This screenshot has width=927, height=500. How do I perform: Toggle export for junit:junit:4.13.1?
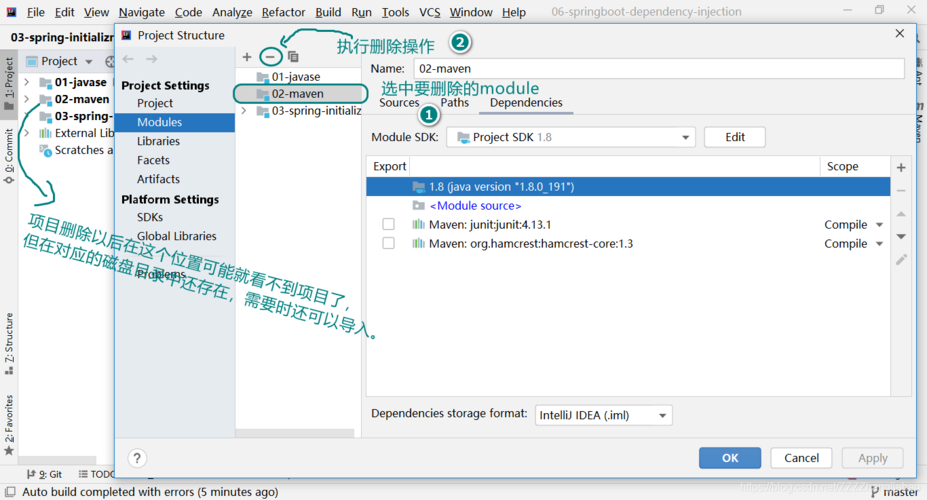[x=388, y=225]
